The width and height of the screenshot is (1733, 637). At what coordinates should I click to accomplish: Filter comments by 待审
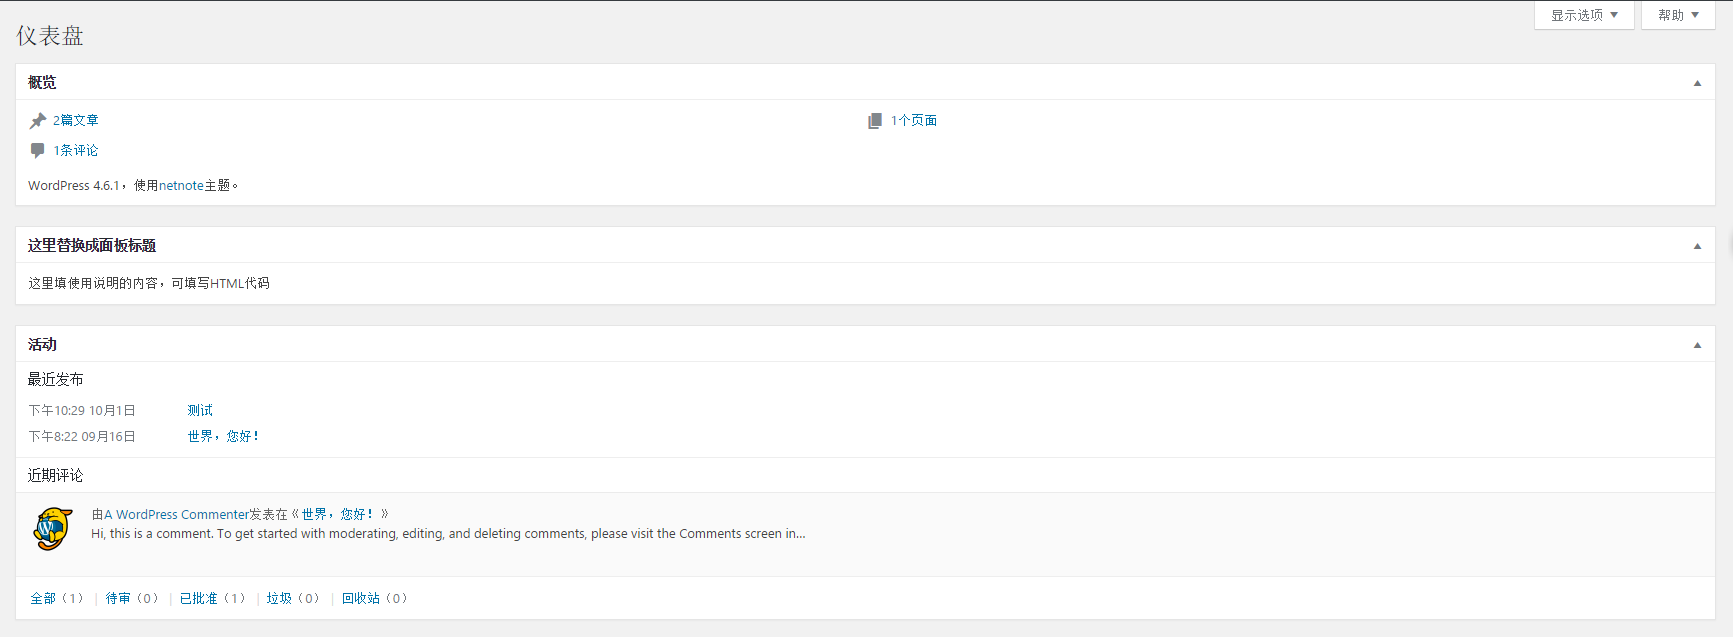coord(118,598)
